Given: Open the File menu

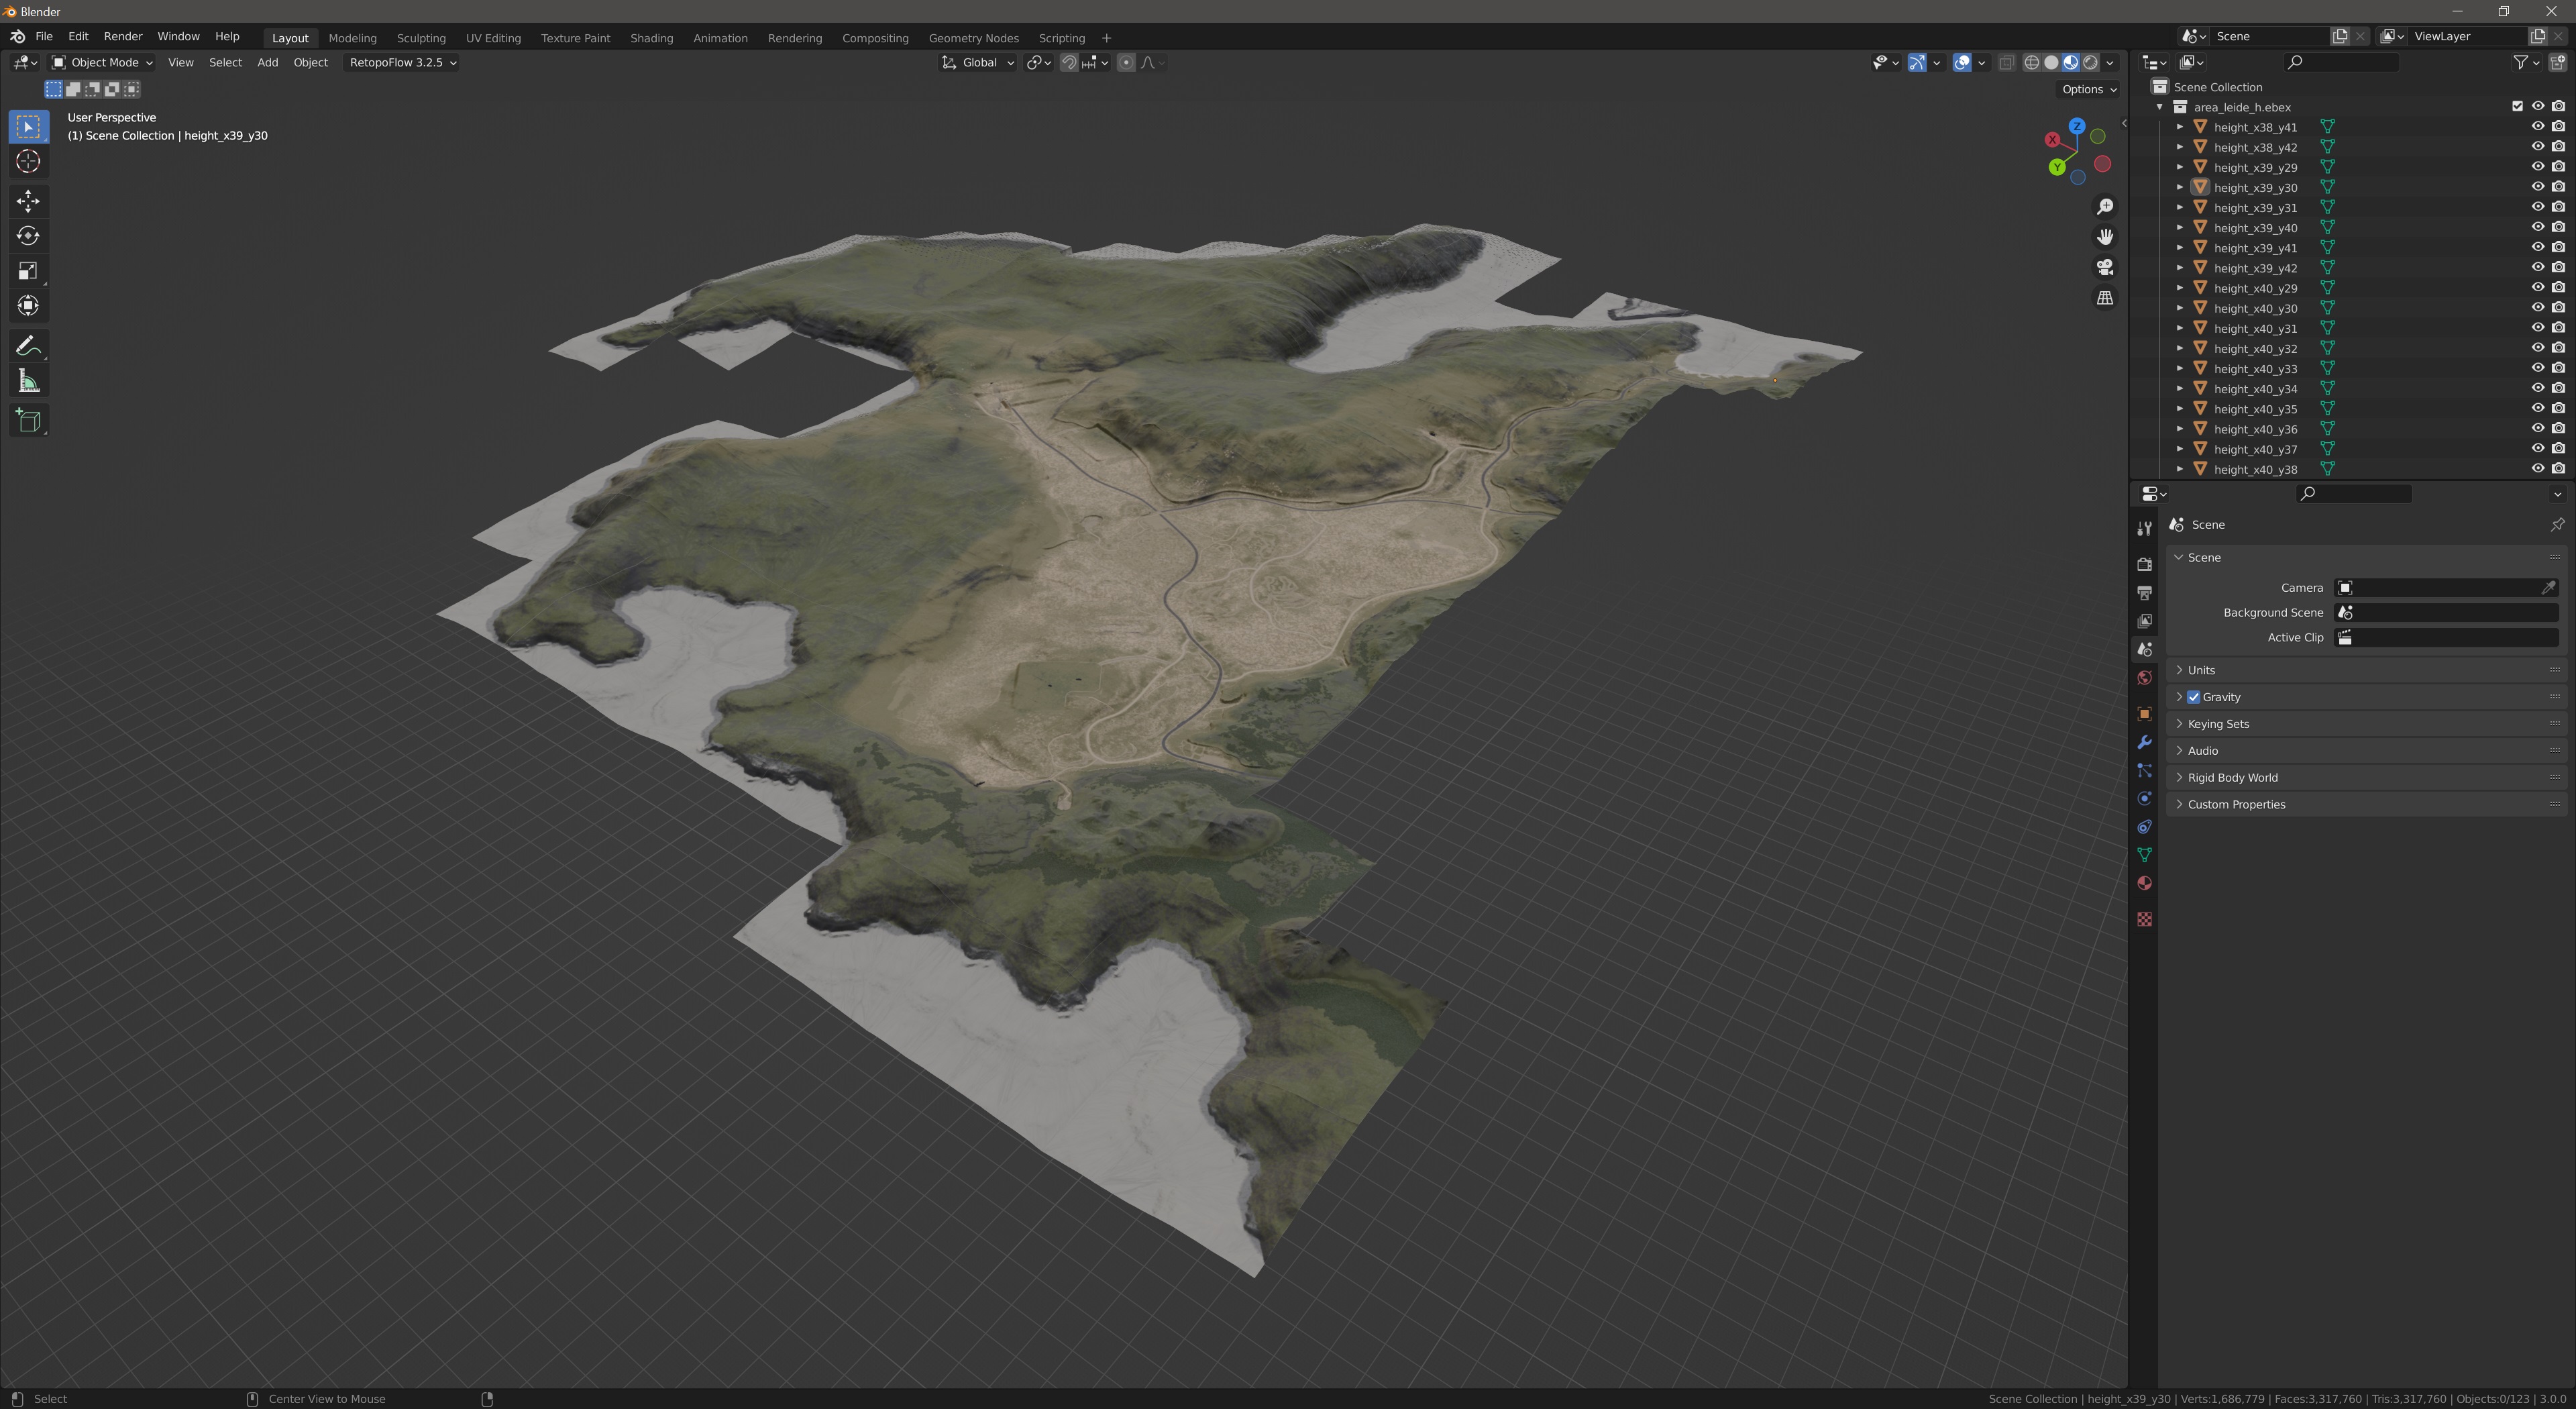Looking at the screenshot, I should coord(44,36).
